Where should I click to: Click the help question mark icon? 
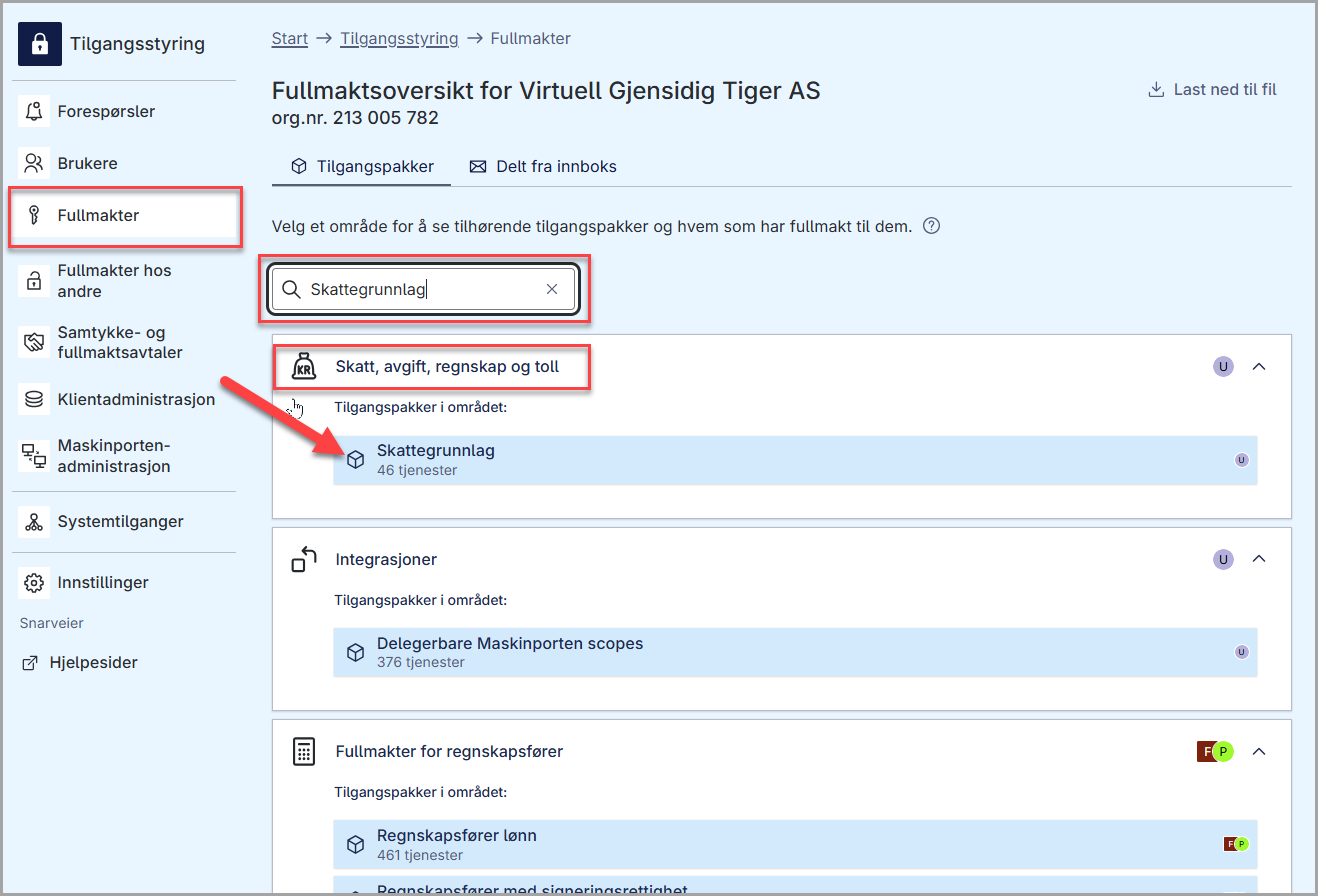(931, 226)
